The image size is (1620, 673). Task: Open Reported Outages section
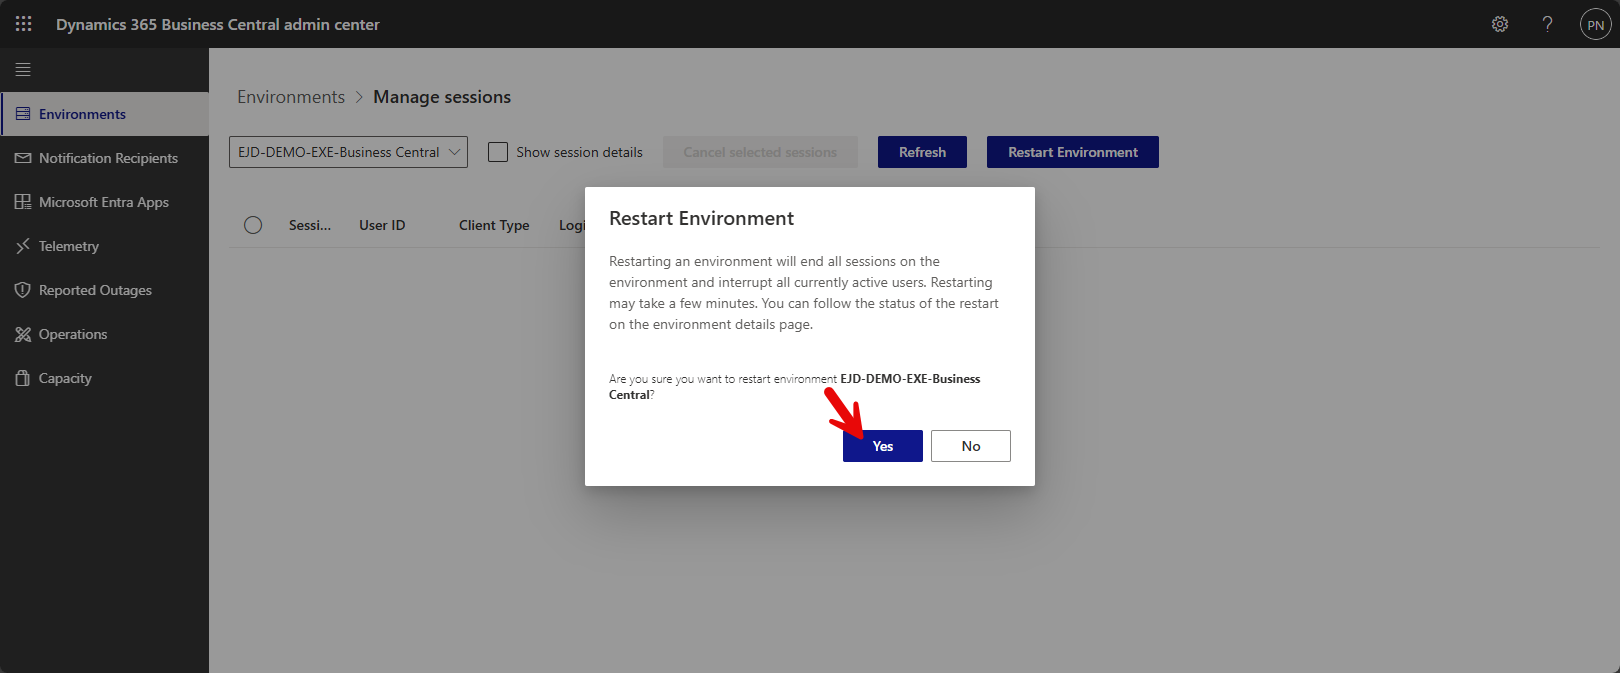105,290
